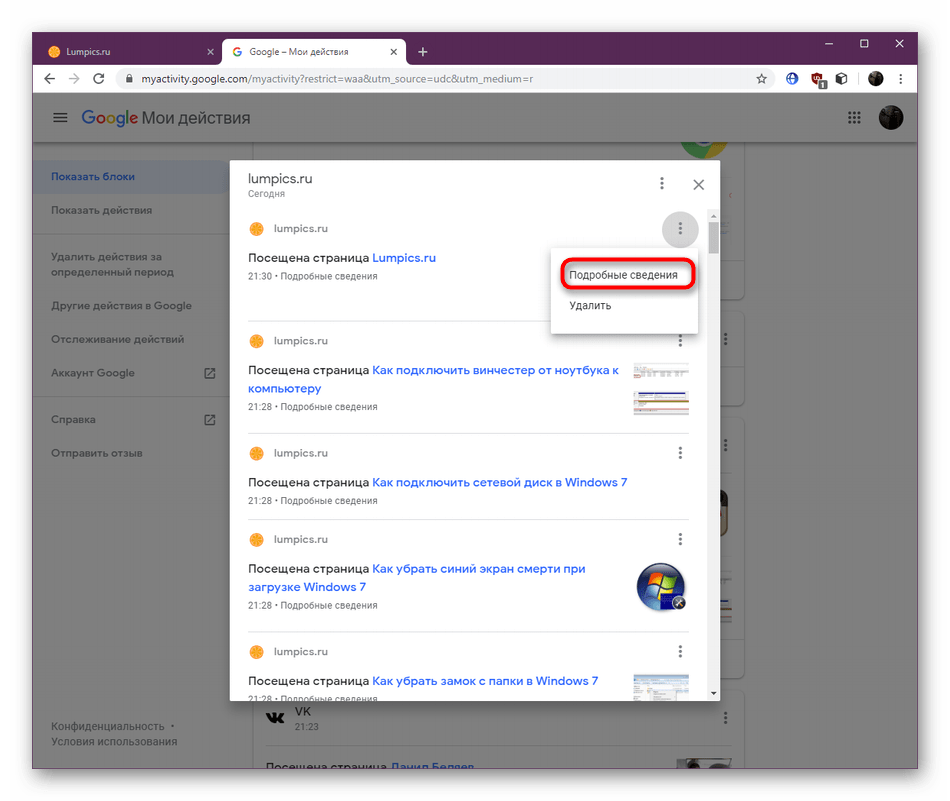950x801 pixels.
Task: Click the blue globe extension icon
Action: click(792, 79)
